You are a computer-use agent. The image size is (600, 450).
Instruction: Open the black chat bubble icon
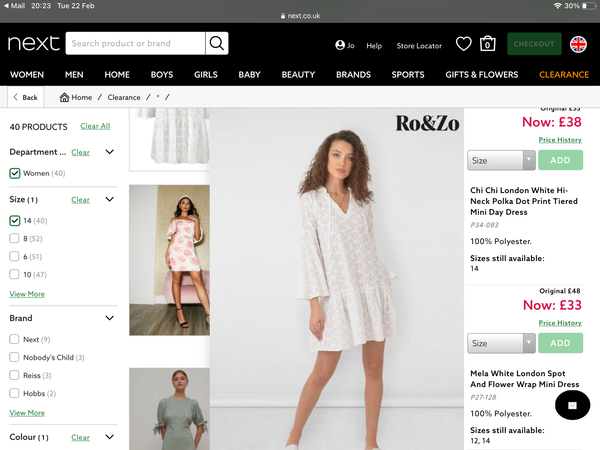coord(572,405)
